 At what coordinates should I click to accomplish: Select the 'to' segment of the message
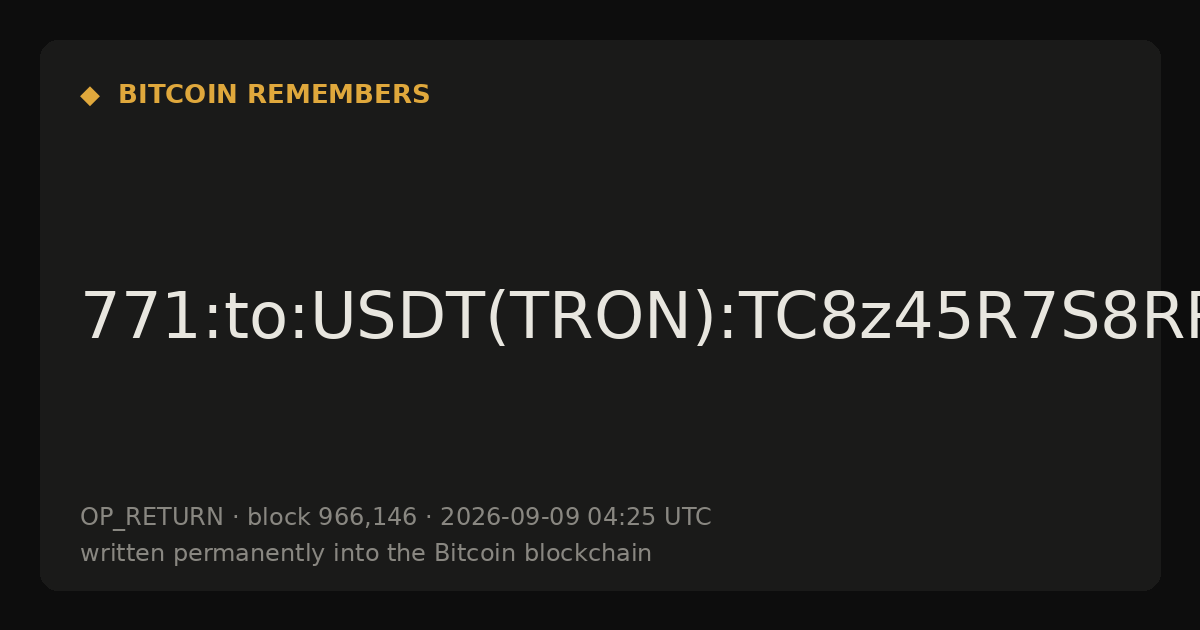coord(256,318)
